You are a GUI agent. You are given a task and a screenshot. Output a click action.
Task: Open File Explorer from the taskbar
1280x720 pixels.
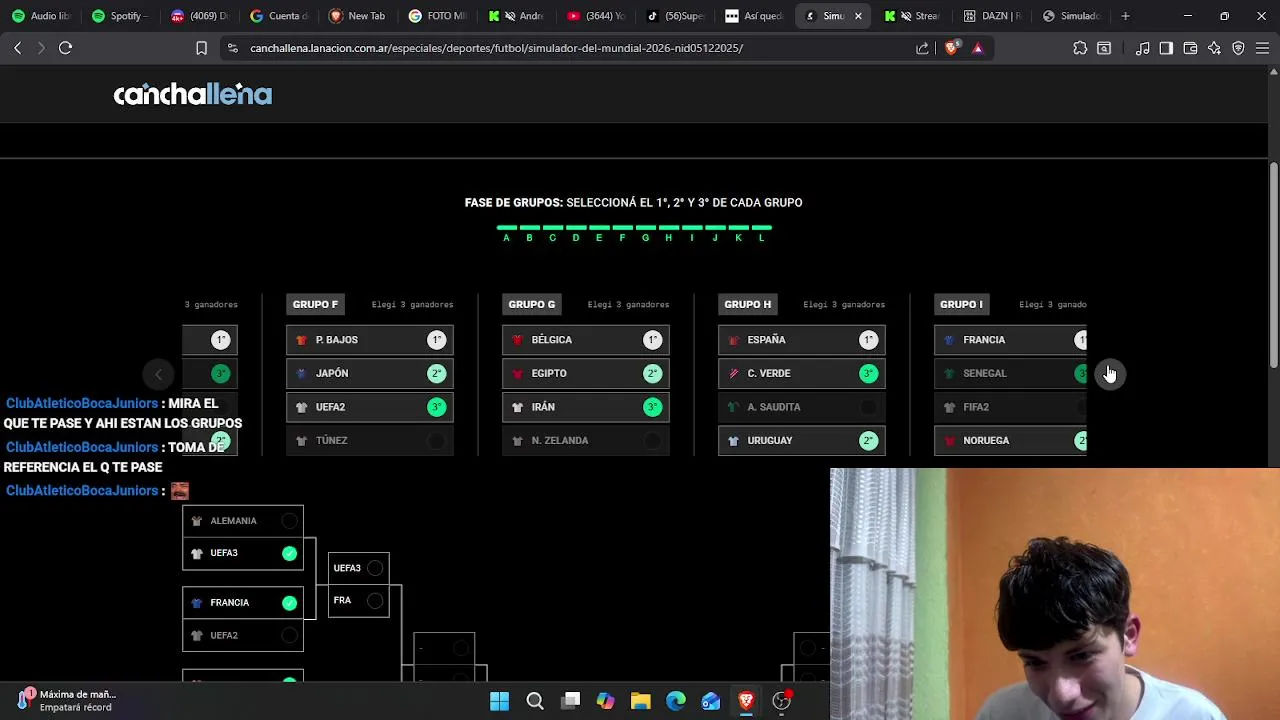pos(641,701)
